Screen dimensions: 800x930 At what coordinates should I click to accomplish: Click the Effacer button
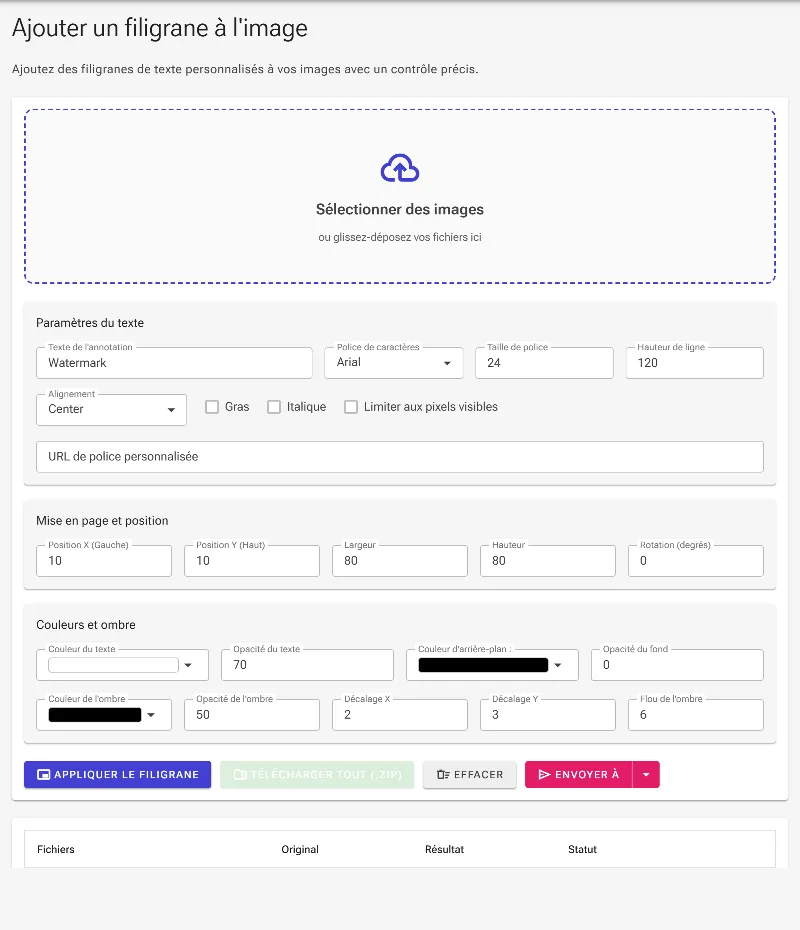pyautogui.click(x=470, y=775)
